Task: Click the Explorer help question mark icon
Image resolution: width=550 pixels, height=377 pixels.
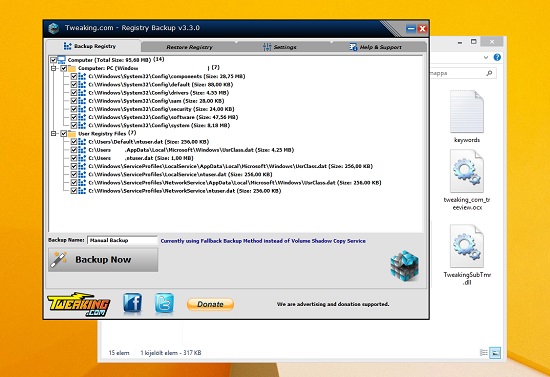Action: click(497, 57)
